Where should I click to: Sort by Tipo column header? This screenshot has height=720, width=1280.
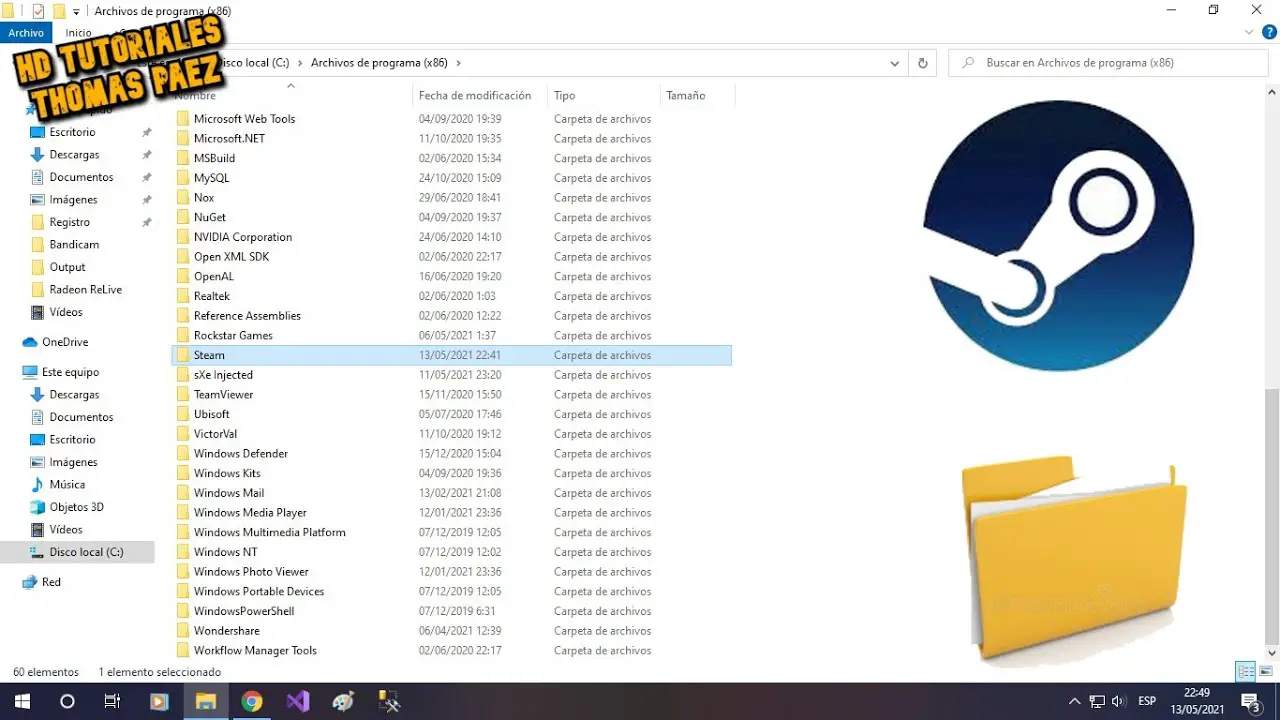(x=564, y=95)
